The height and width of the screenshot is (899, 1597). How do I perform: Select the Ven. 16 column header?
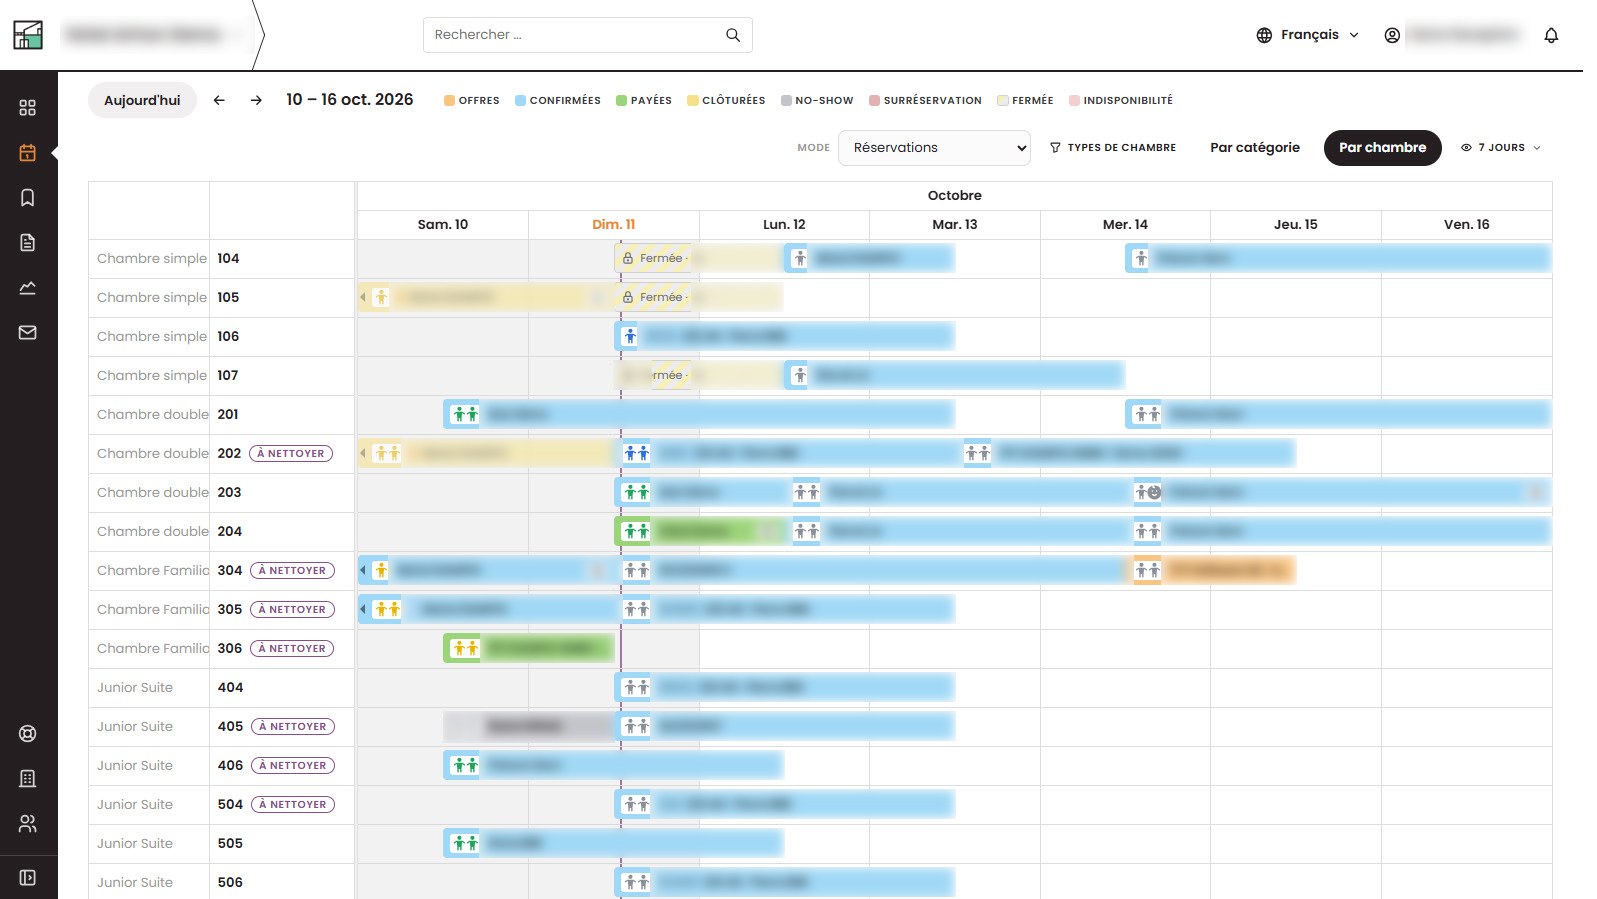1466,225
